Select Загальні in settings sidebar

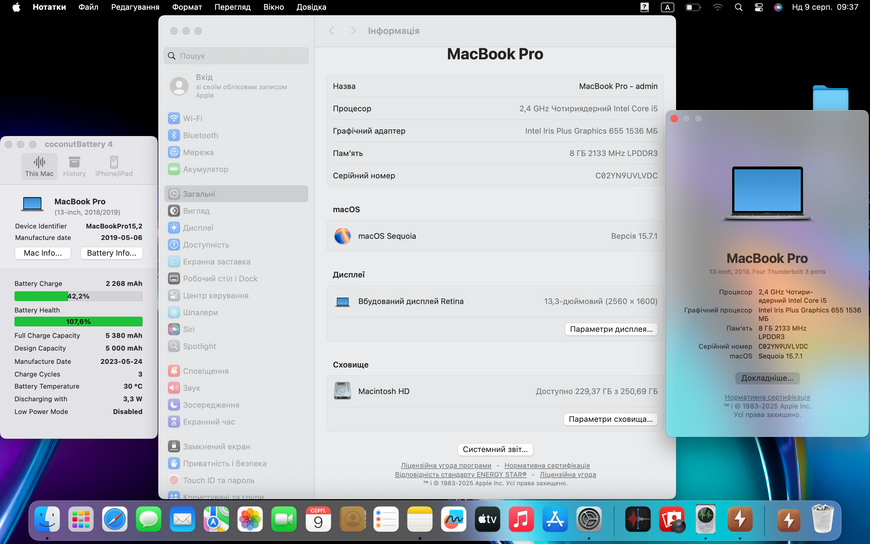[x=236, y=194]
